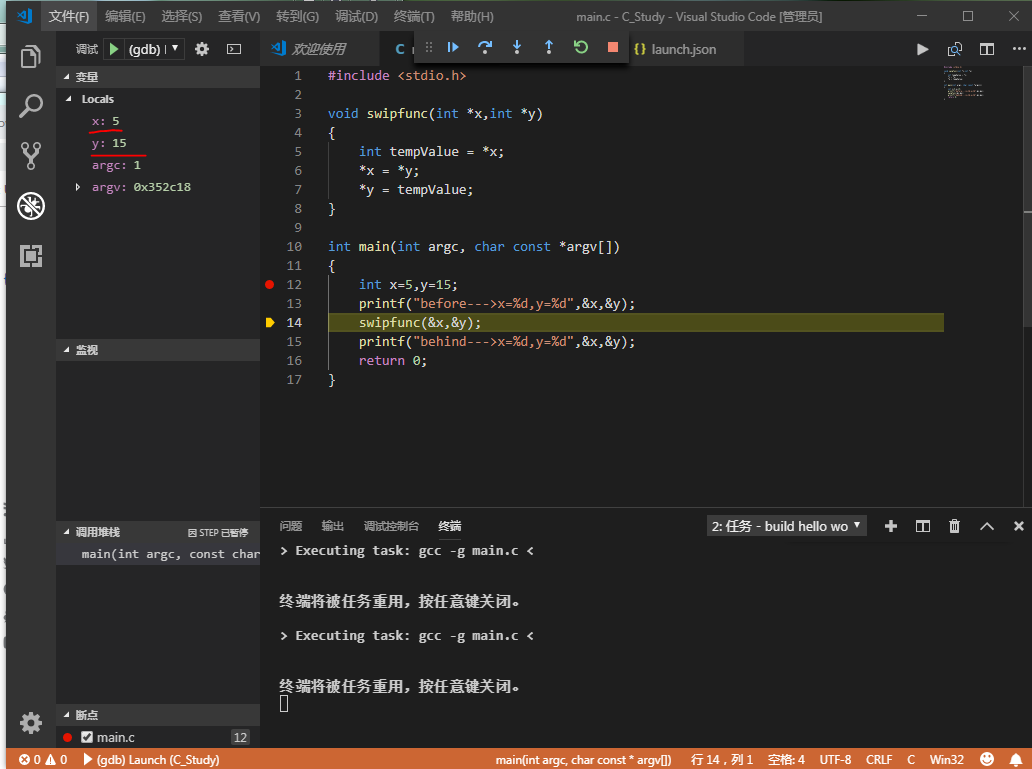Change indentation via 空格: 4

(786, 759)
